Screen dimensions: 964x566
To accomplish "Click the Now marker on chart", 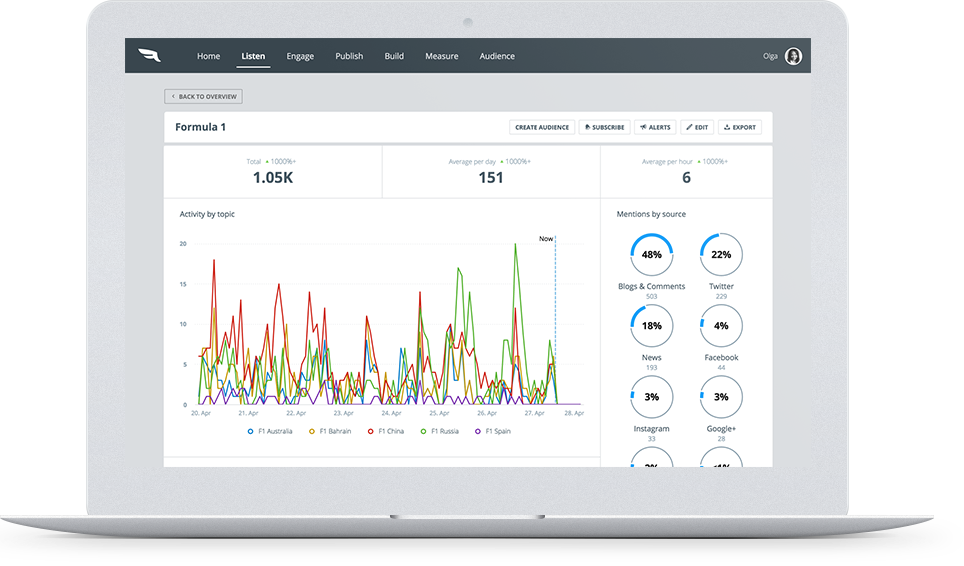I will click(x=546, y=239).
